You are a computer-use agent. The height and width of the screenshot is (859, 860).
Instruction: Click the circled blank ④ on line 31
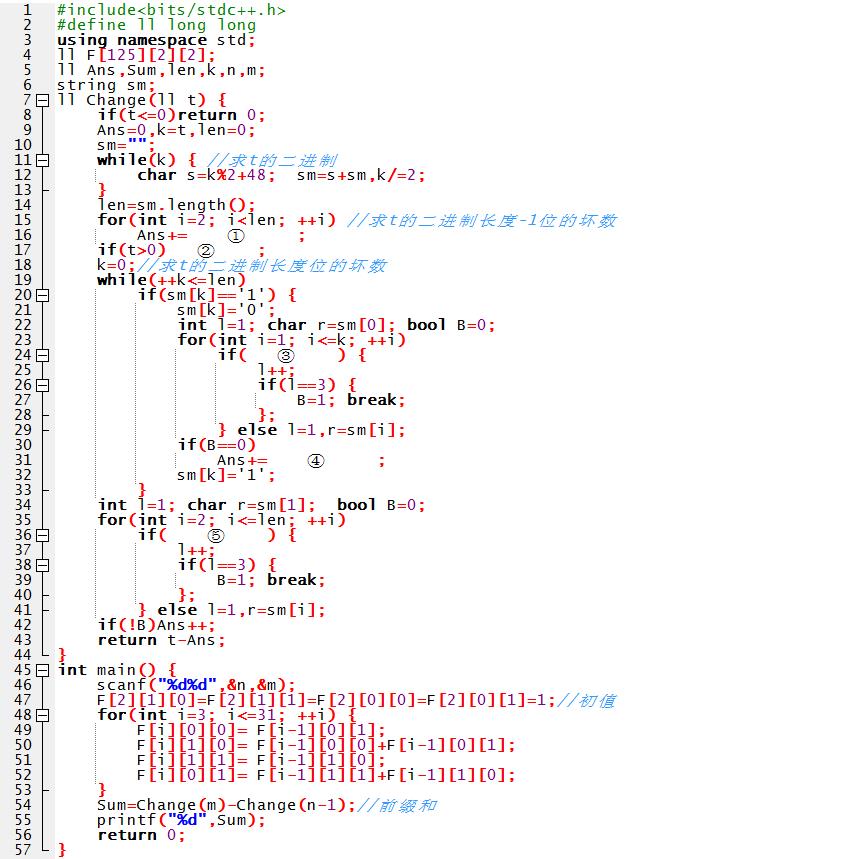(x=315, y=461)
